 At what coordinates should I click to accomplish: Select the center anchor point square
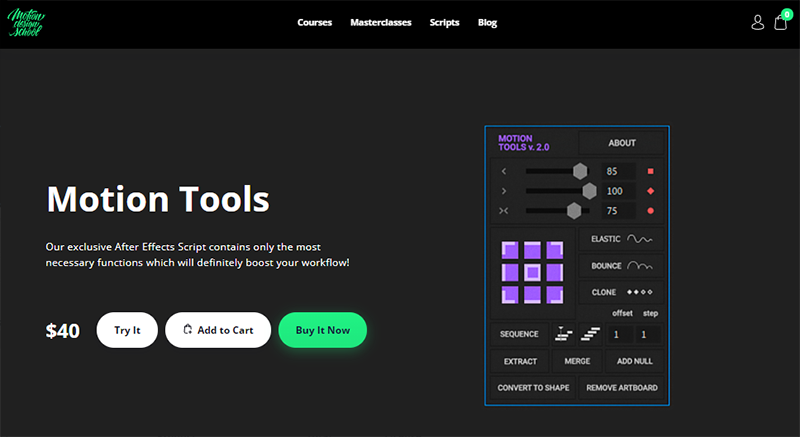[x=533, y=271]
